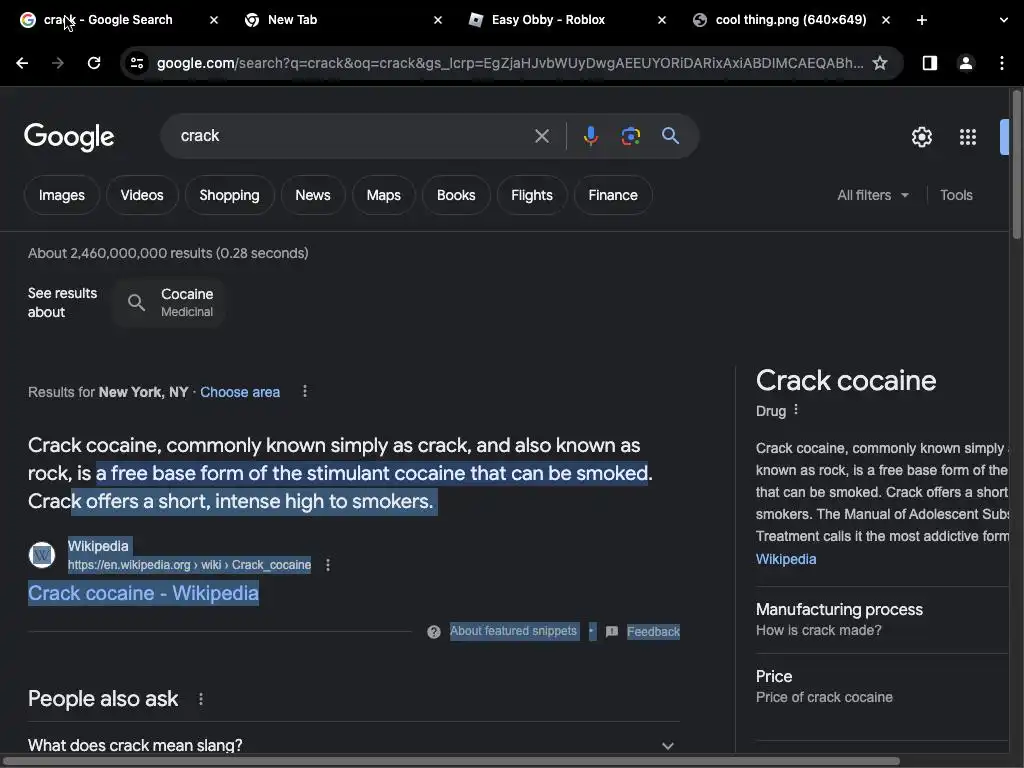Open the browser side panel
The width and height of the screenshot is (1024, 768).
[x=929, y=63]
